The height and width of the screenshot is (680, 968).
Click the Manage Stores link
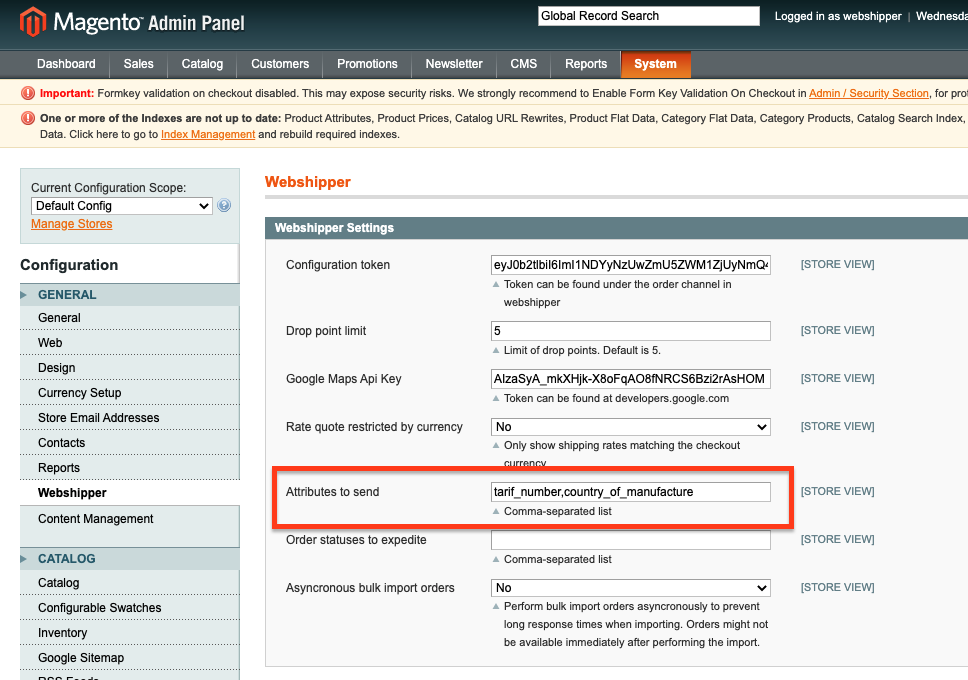tap(72, 224)
